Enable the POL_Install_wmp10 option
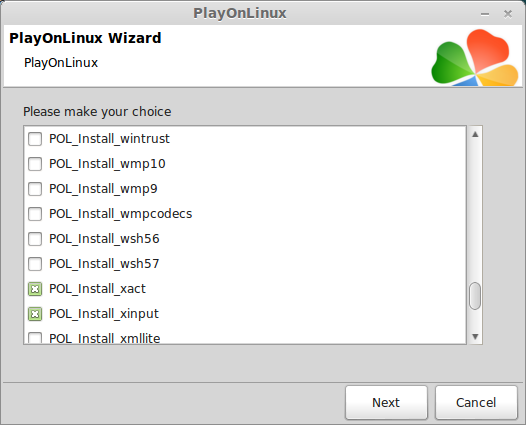The width and height of the screenshot is (526, 425). pyautogui.click(x=35, y=164)
